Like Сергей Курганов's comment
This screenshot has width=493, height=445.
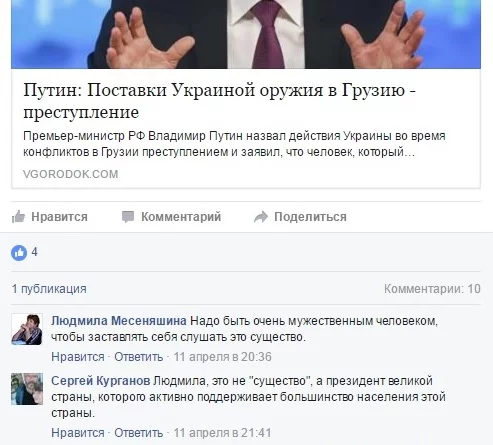point(78,433)
